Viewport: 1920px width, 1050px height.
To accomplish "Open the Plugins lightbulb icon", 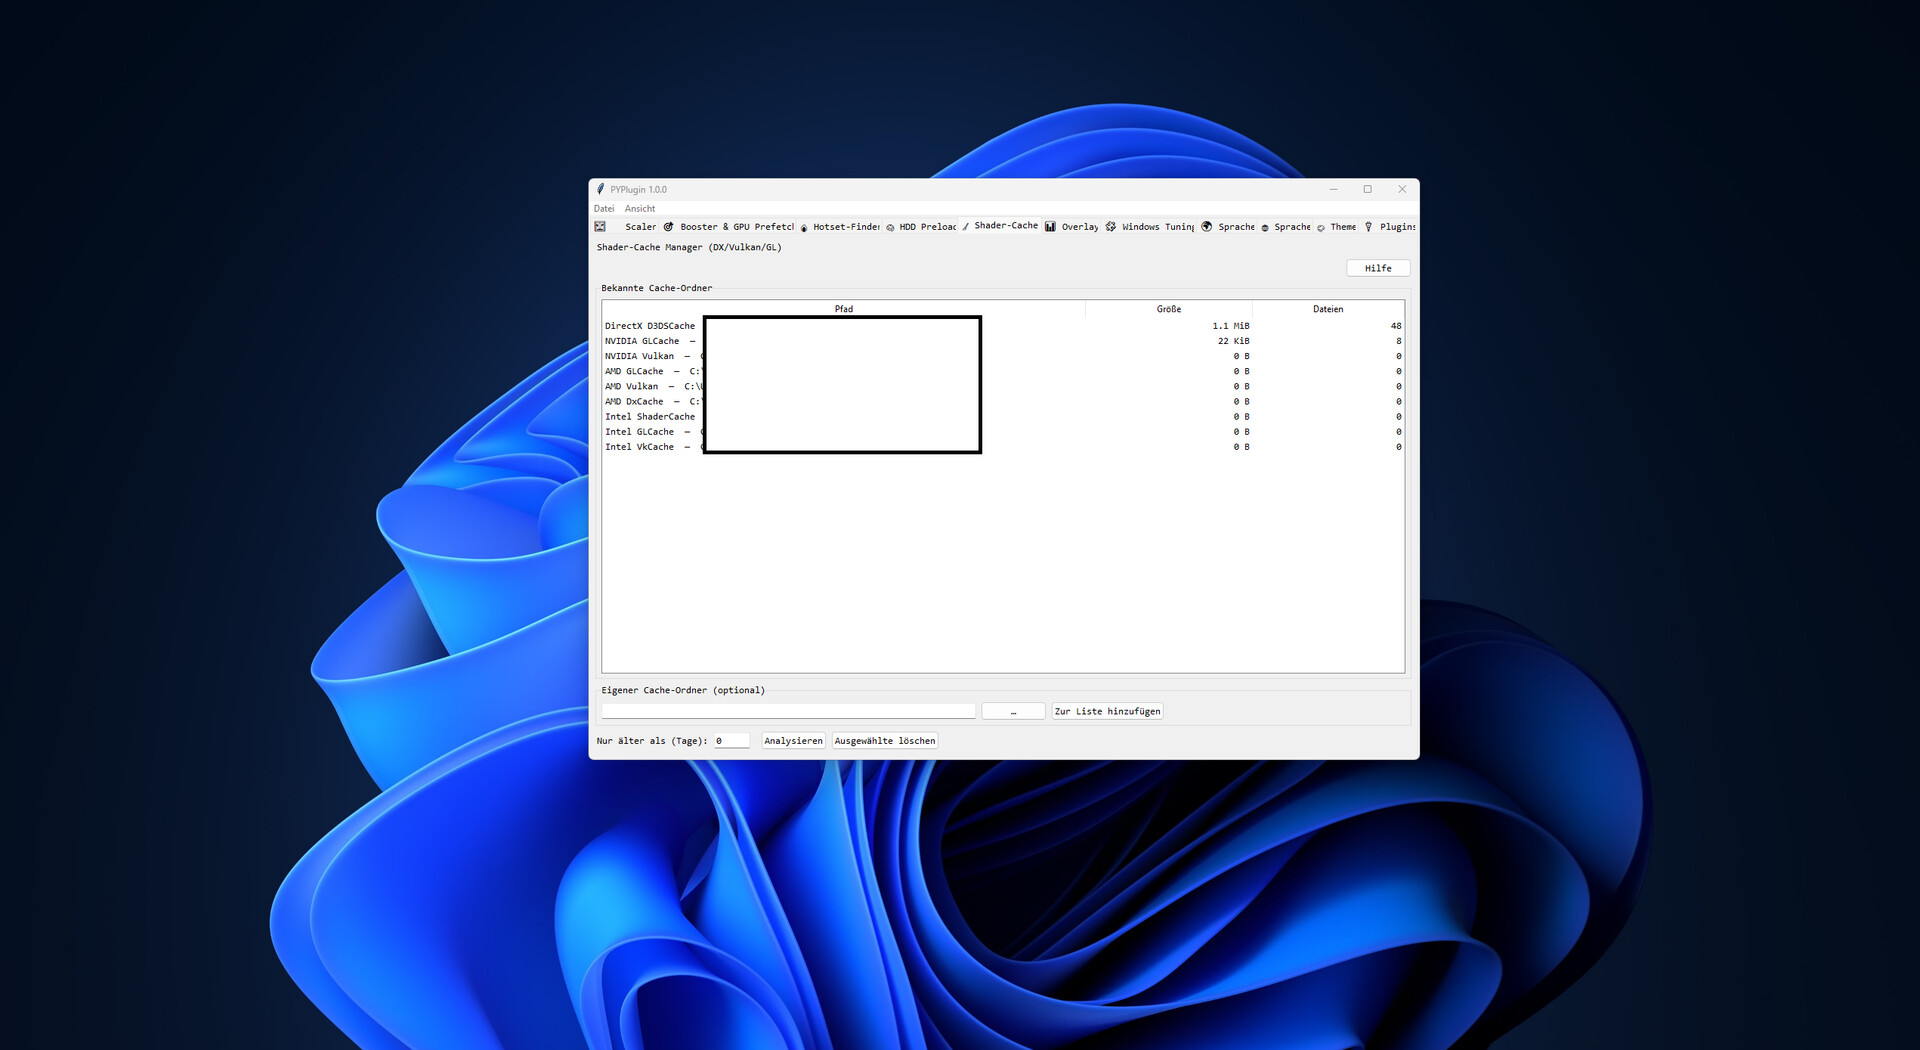I will tap(1367, 227).
